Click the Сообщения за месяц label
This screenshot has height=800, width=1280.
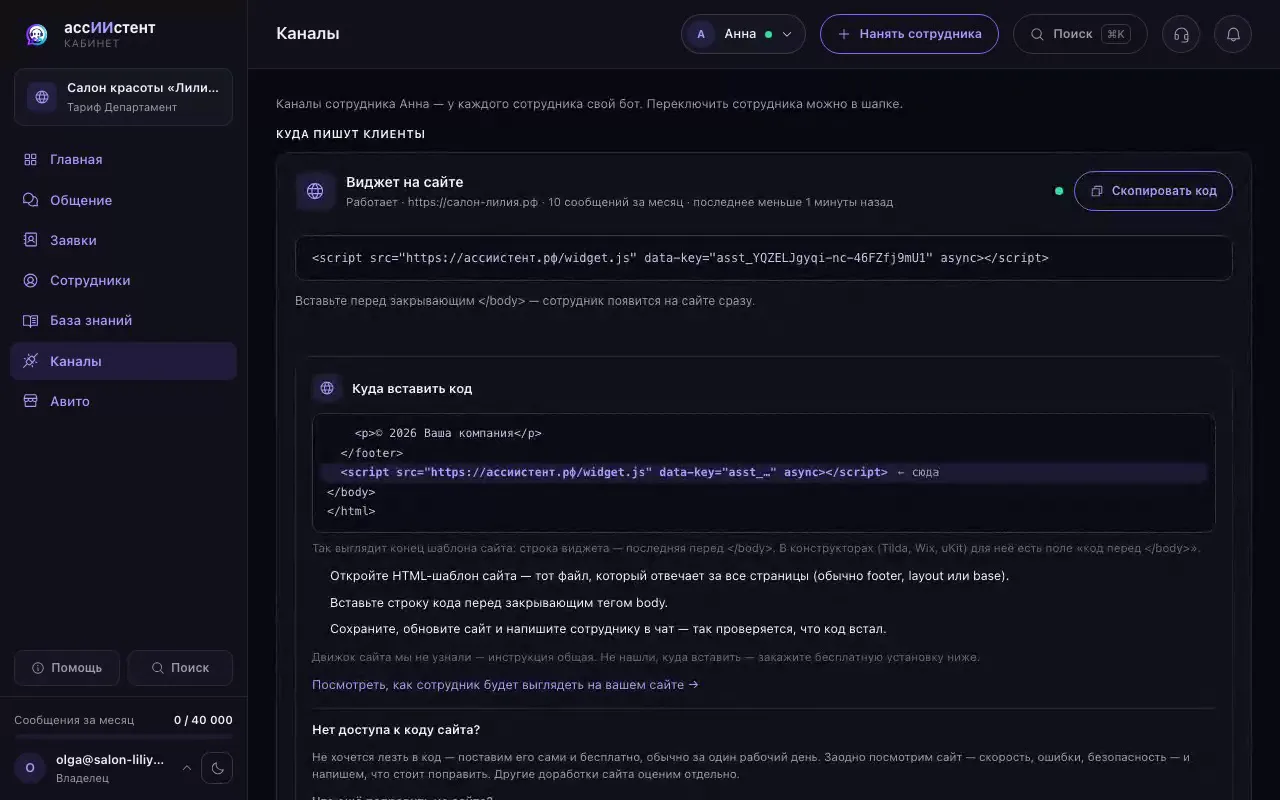click(x=74, y=720)
